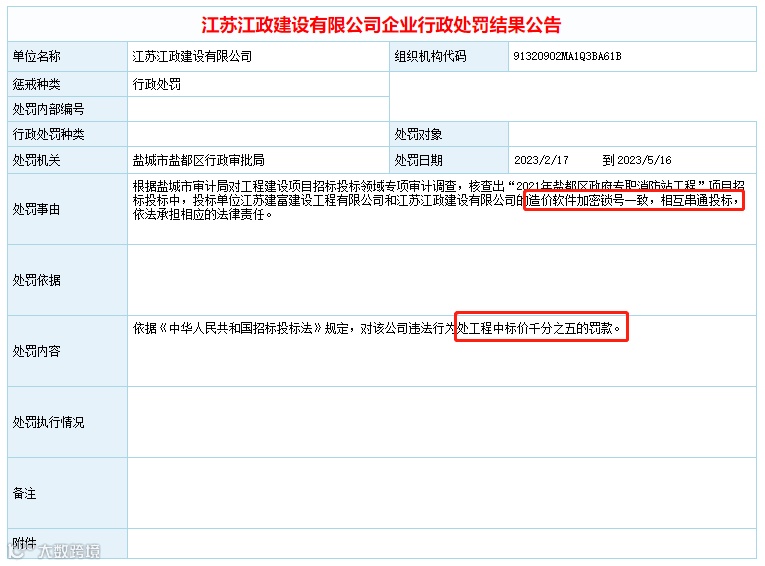765x566 pixels.
Task: Select the 惩戒种类 label cell
Action: 67,84
